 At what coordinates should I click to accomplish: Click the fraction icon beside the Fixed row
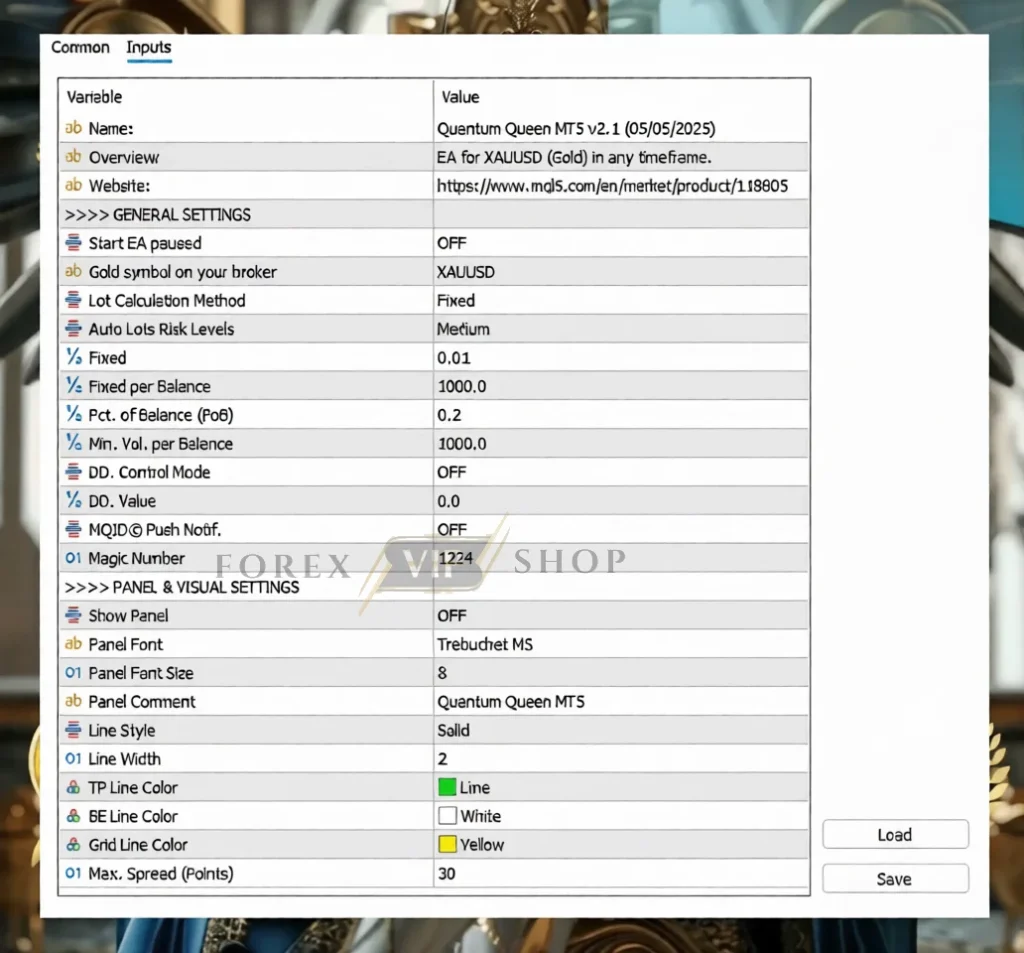73,357
